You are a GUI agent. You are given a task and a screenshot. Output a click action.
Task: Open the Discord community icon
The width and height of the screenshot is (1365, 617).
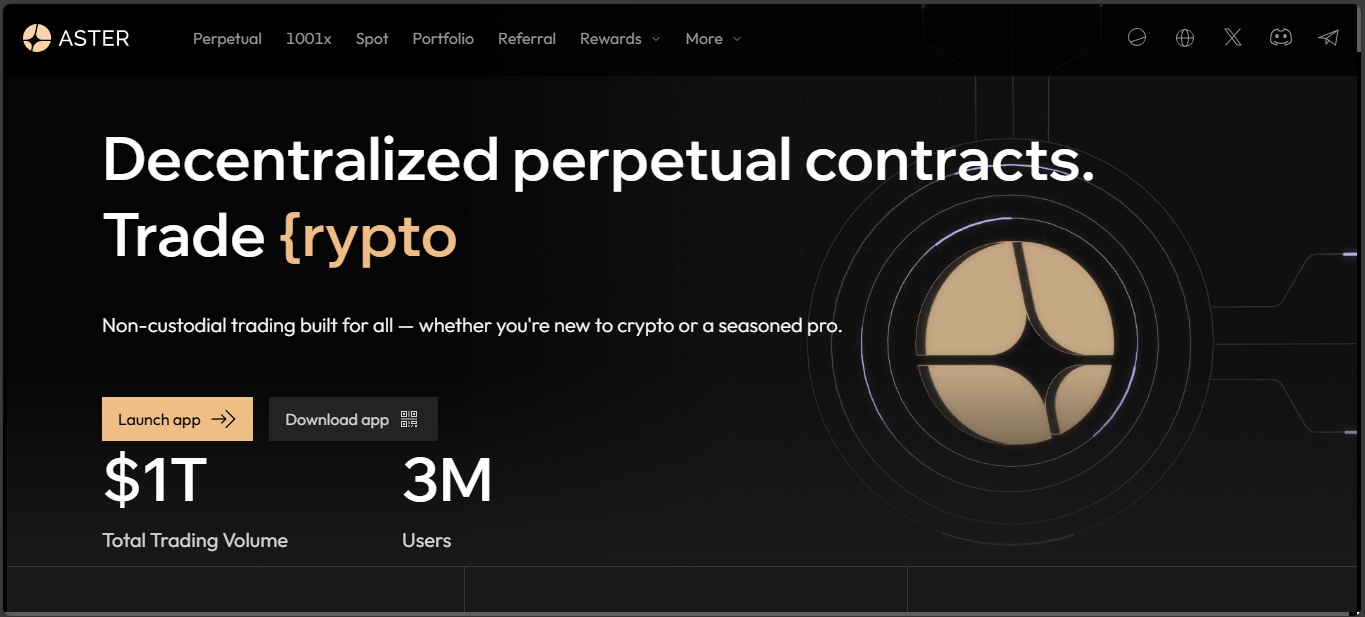[x=1280, y=38]
